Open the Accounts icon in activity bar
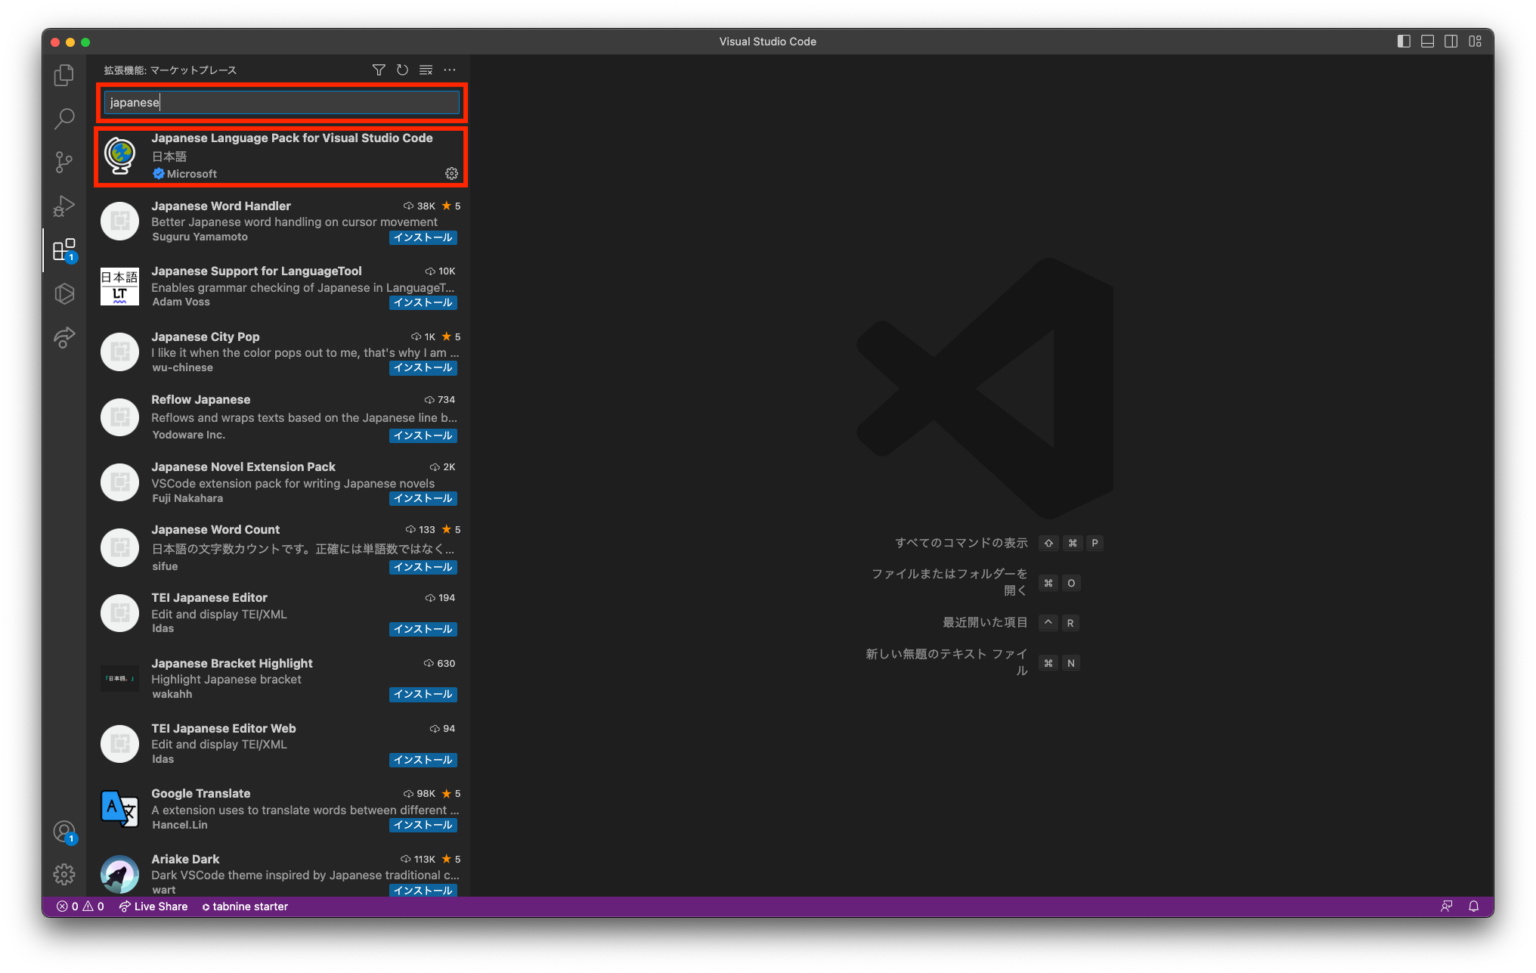This screenshot has width=1536, height=973. click(x=63, y=830)
